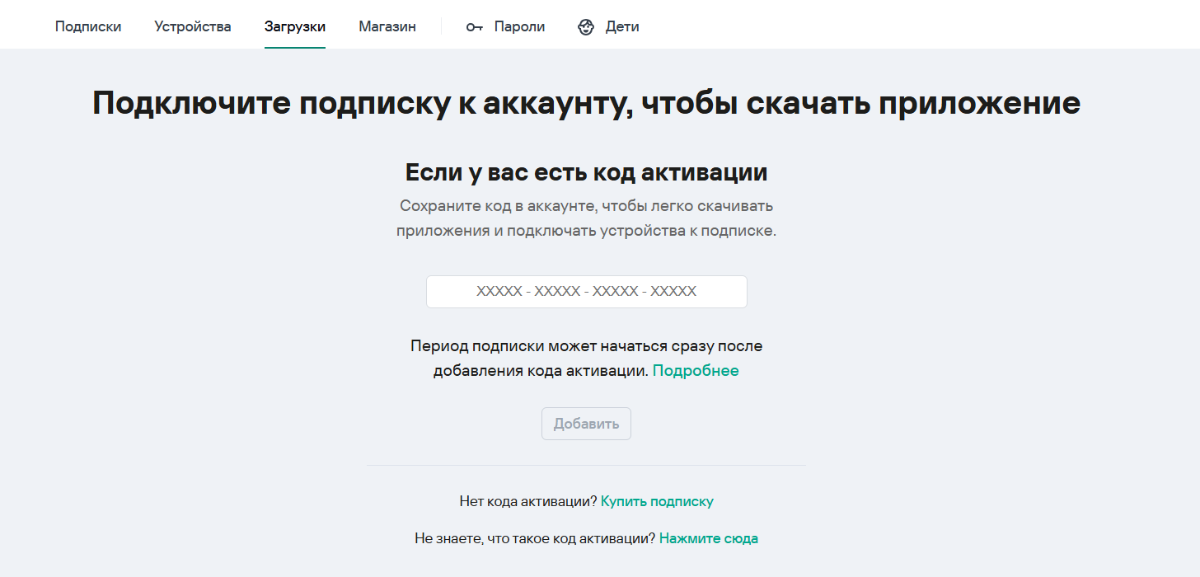The width and height of the screenshot is (1200, 577).
Task: Click the paragraph starting Сохраните код в аккаунте
Action: click(x=586, y=218)
